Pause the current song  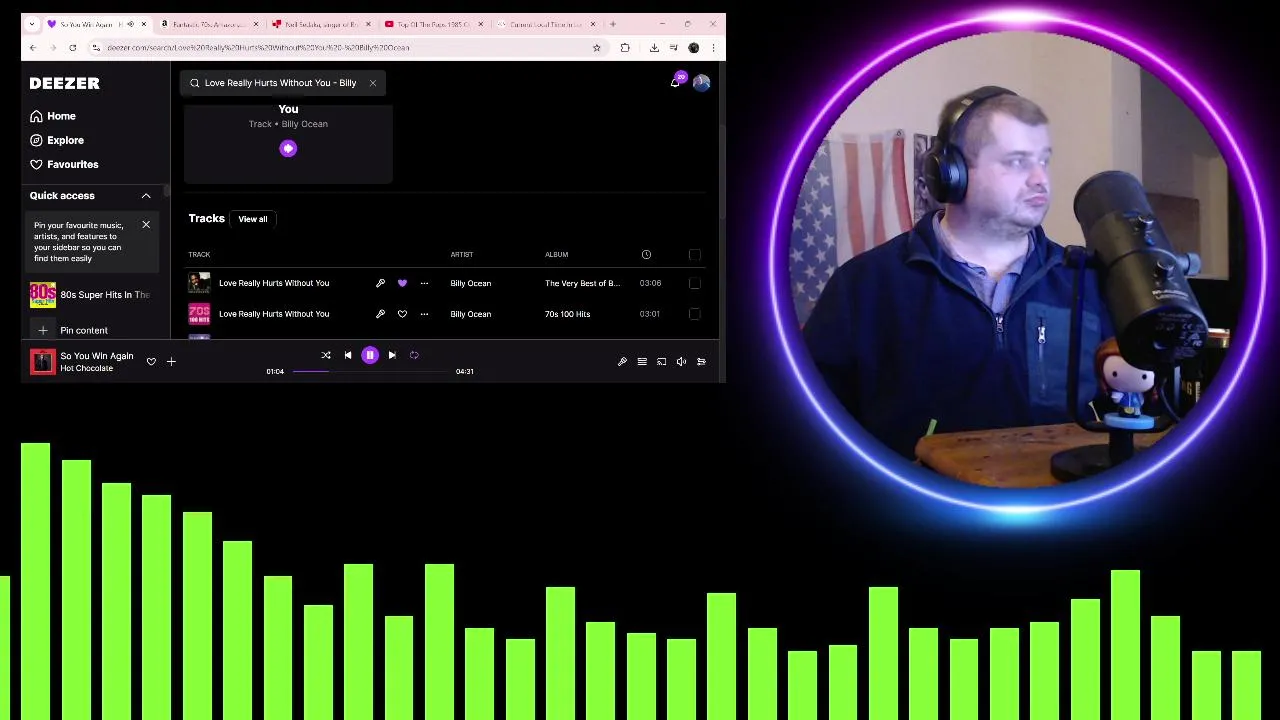tap(370, 355)
